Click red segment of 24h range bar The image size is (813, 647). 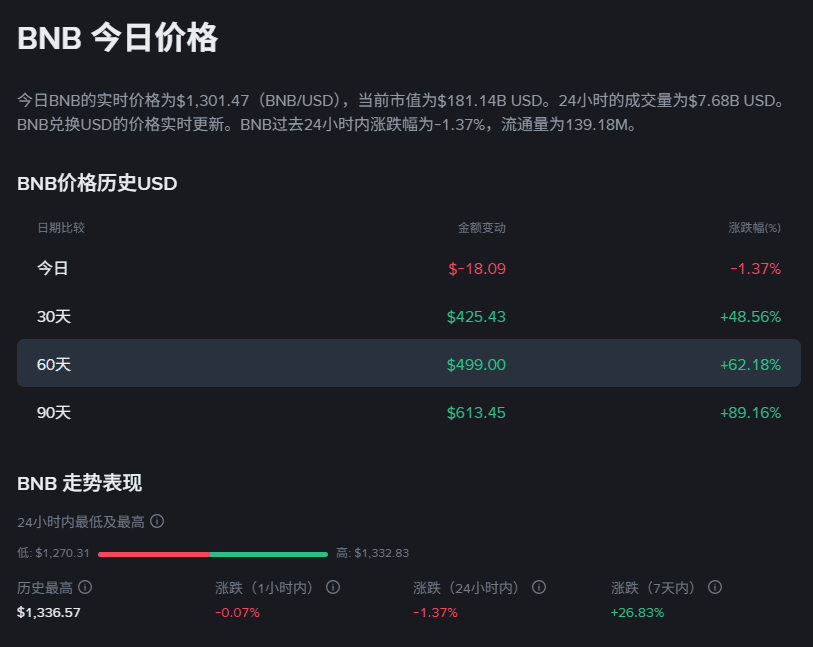(153, 553)
